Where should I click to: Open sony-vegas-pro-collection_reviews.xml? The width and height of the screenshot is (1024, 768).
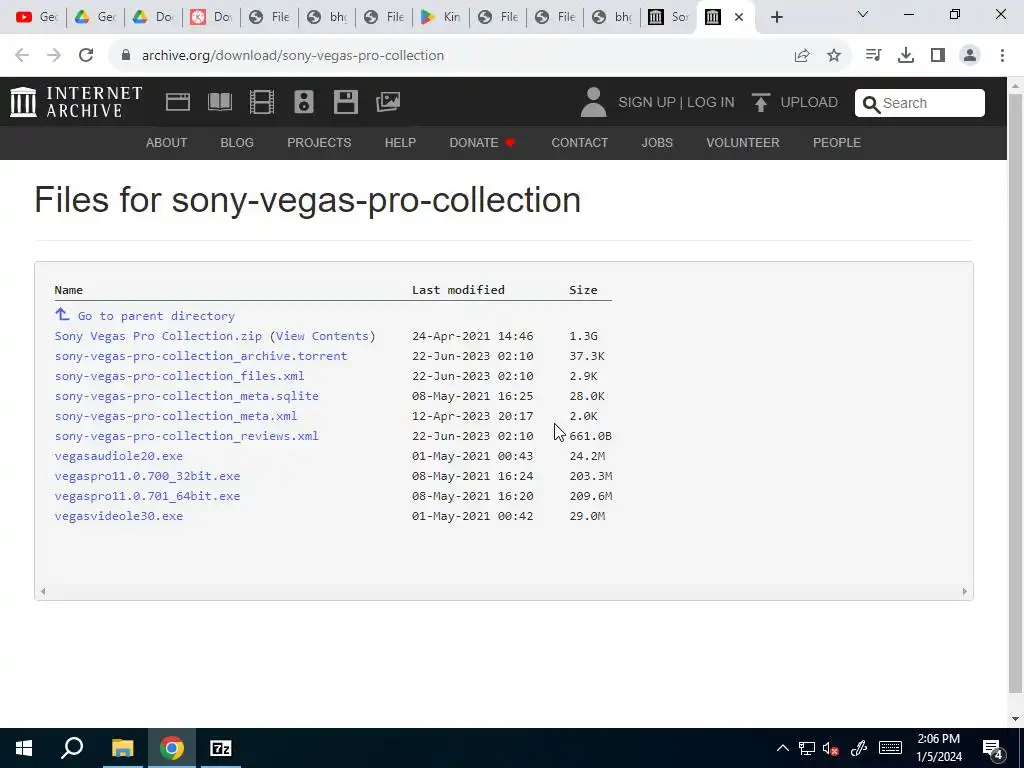(187, 436)
